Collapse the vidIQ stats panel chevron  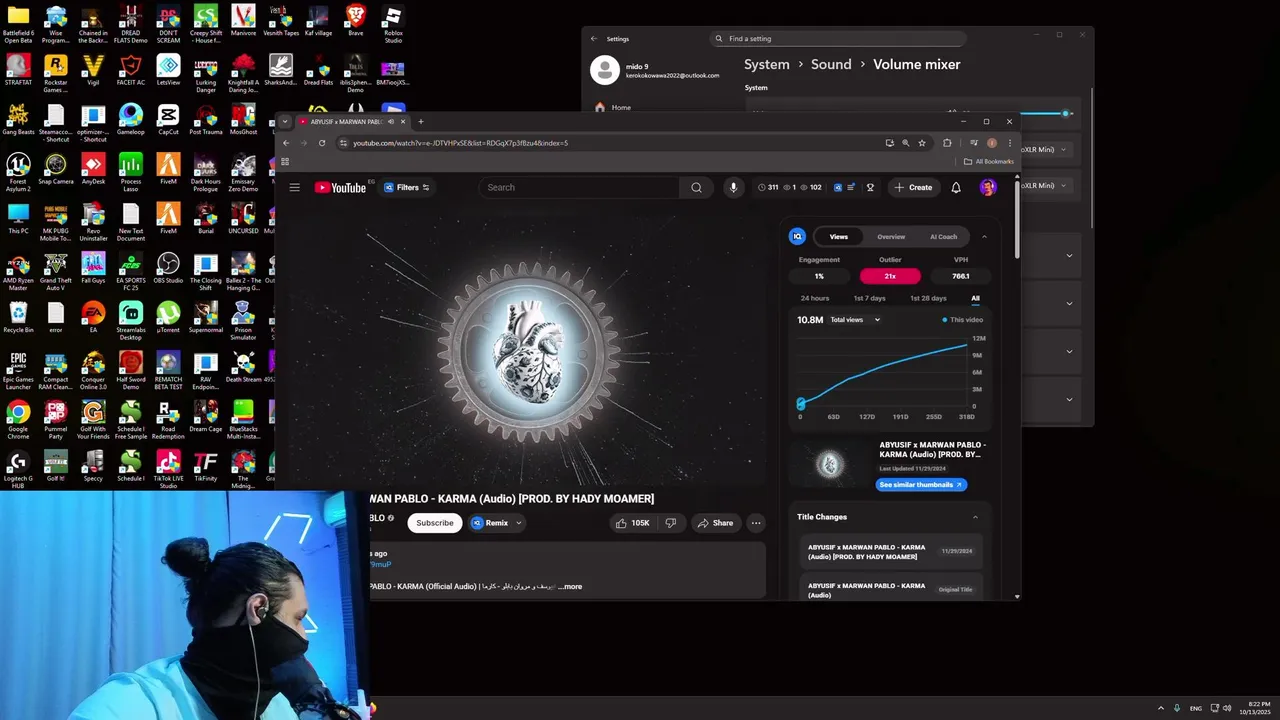[x=984, y=237]
